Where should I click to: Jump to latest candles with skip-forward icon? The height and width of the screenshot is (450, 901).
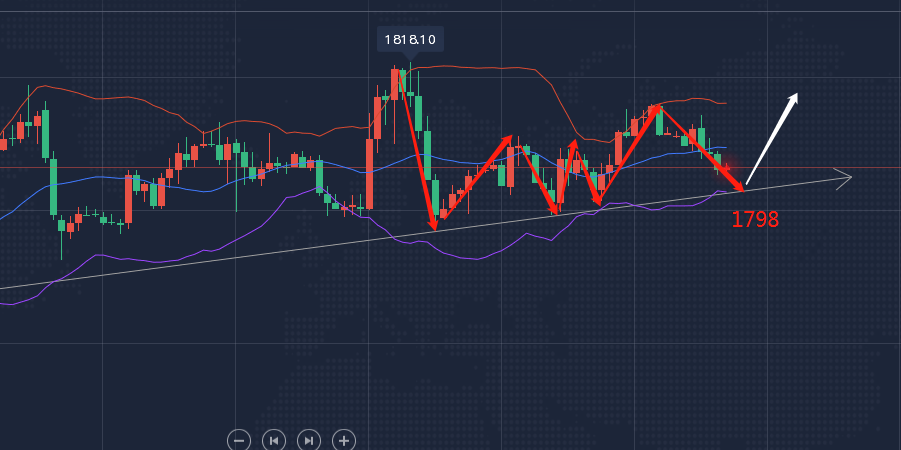(x=309, y=441)
